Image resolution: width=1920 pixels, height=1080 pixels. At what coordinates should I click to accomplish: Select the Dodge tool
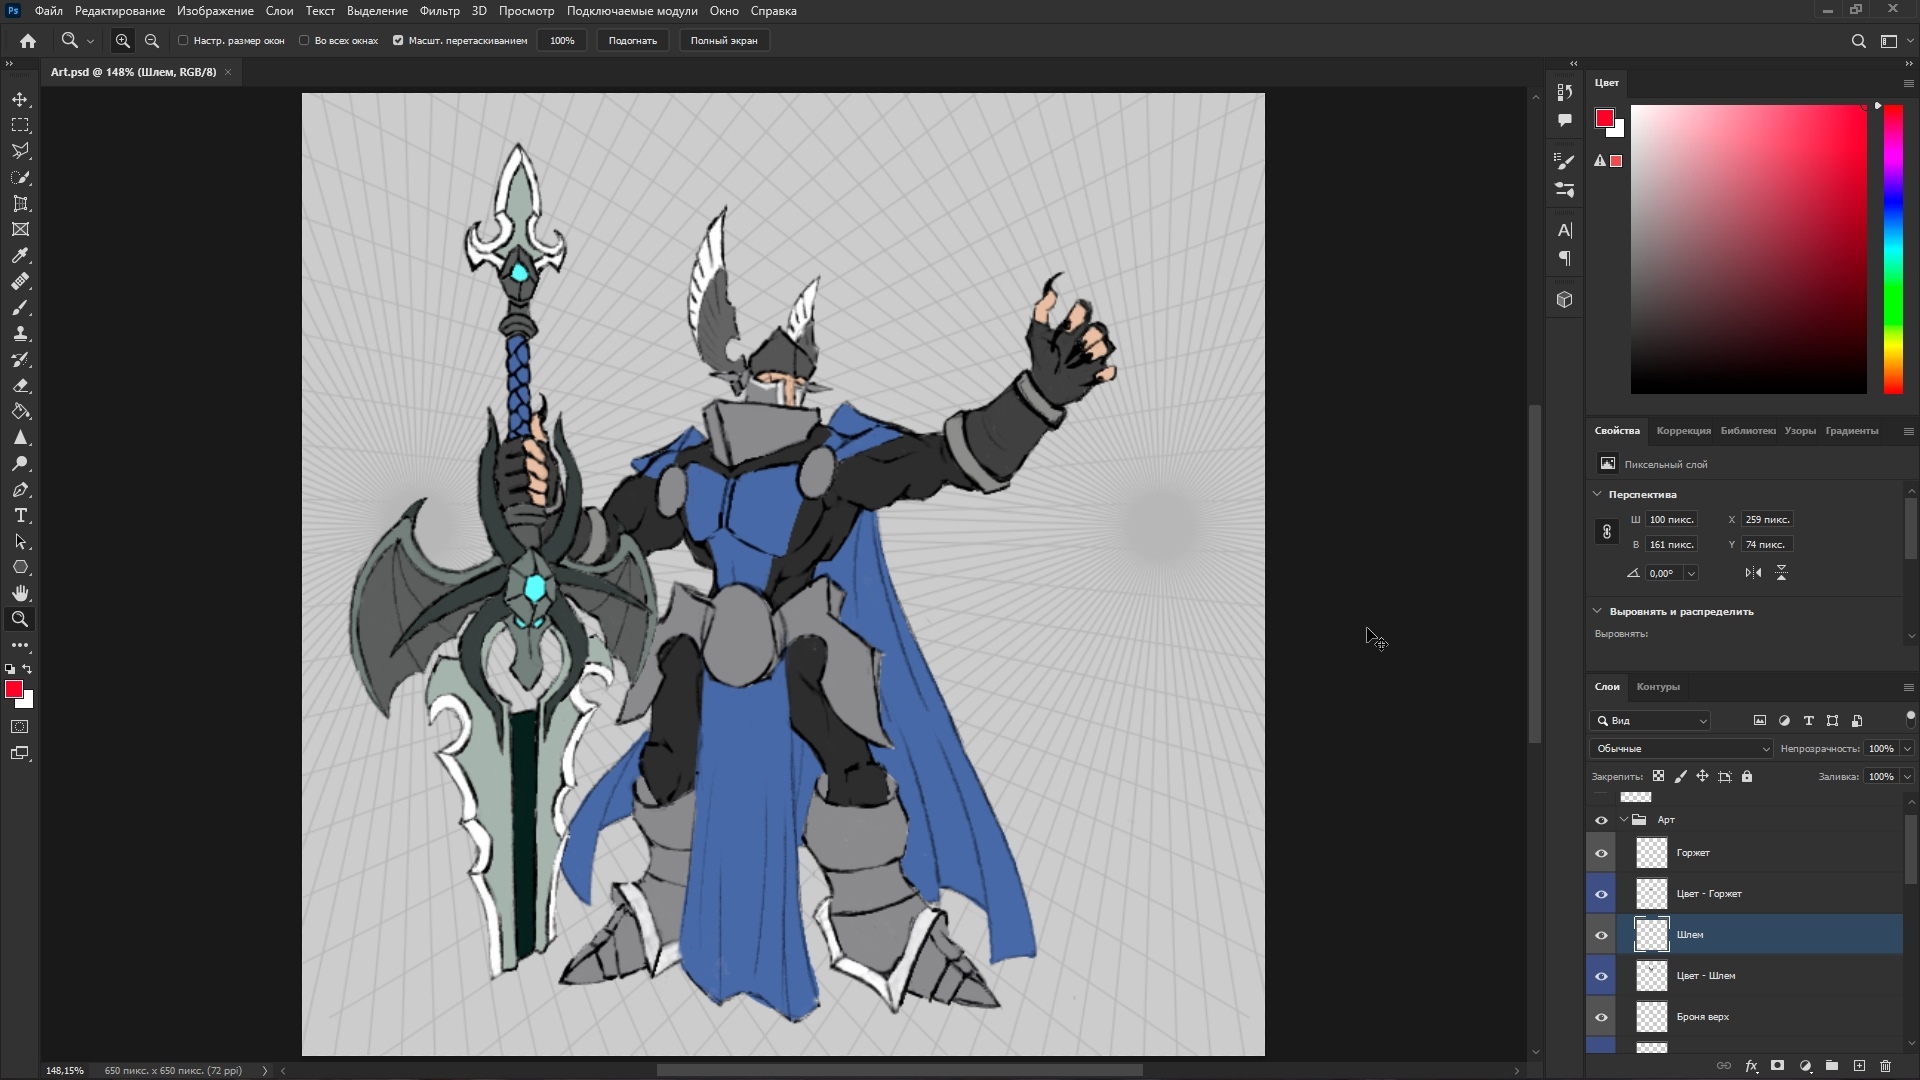(x=20, y=463)
